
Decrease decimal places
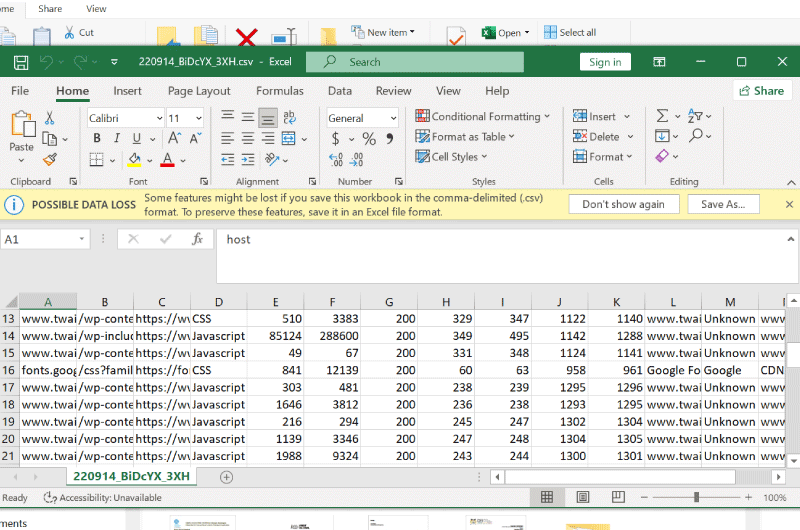click(x=356, y=160)
